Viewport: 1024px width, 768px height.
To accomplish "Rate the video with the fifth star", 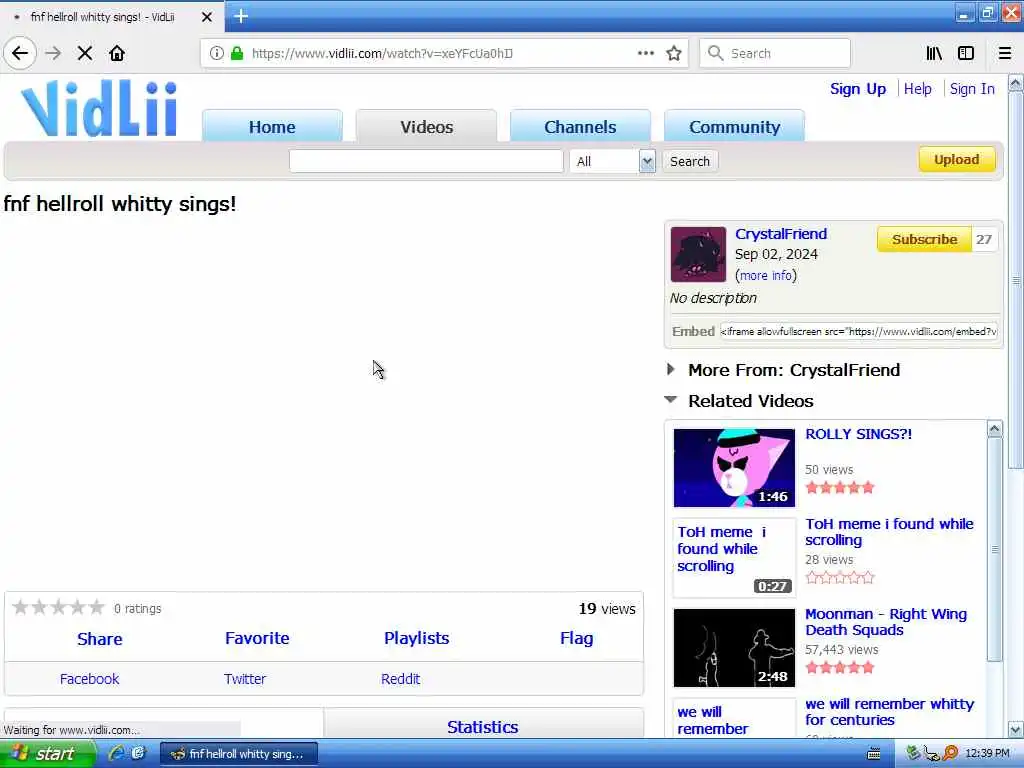I will pyautogui.click(x=97, y=607).
